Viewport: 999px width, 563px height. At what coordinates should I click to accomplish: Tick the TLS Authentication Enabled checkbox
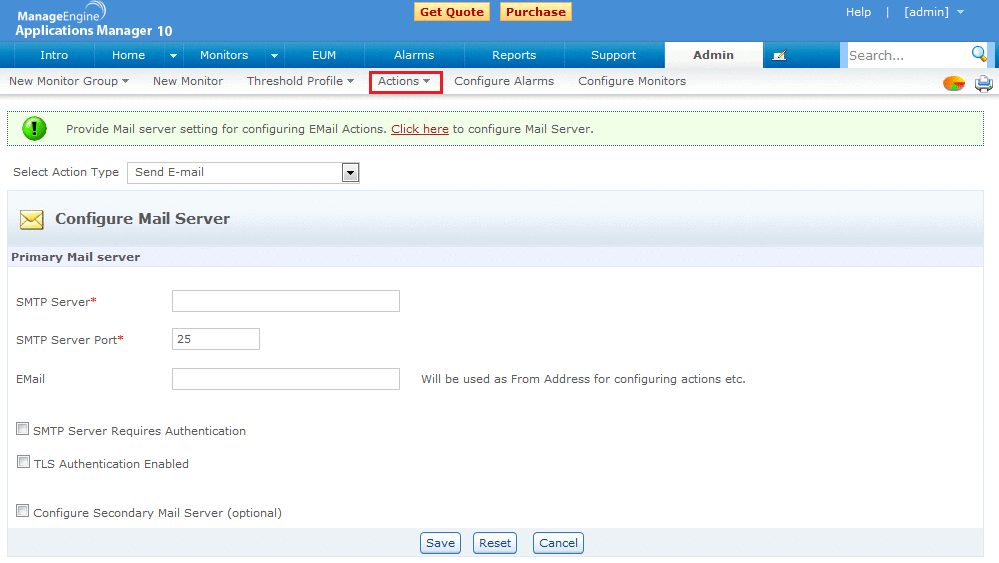23,462
